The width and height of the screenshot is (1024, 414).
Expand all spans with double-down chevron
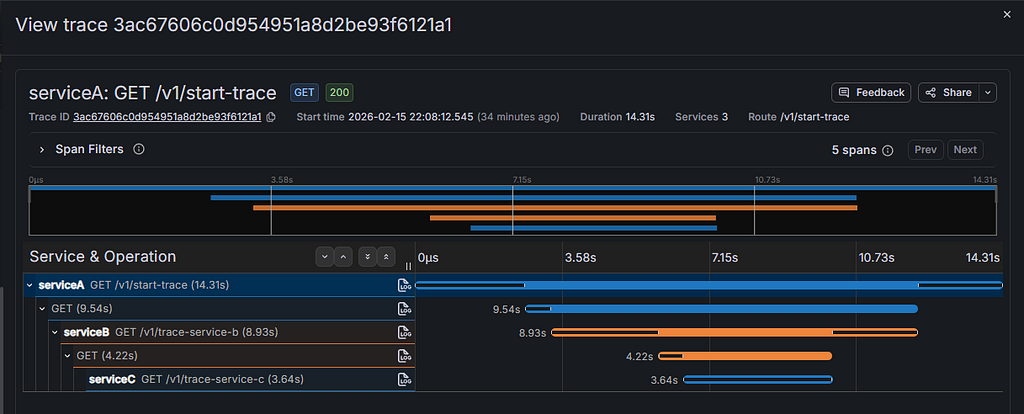[368, 257]
